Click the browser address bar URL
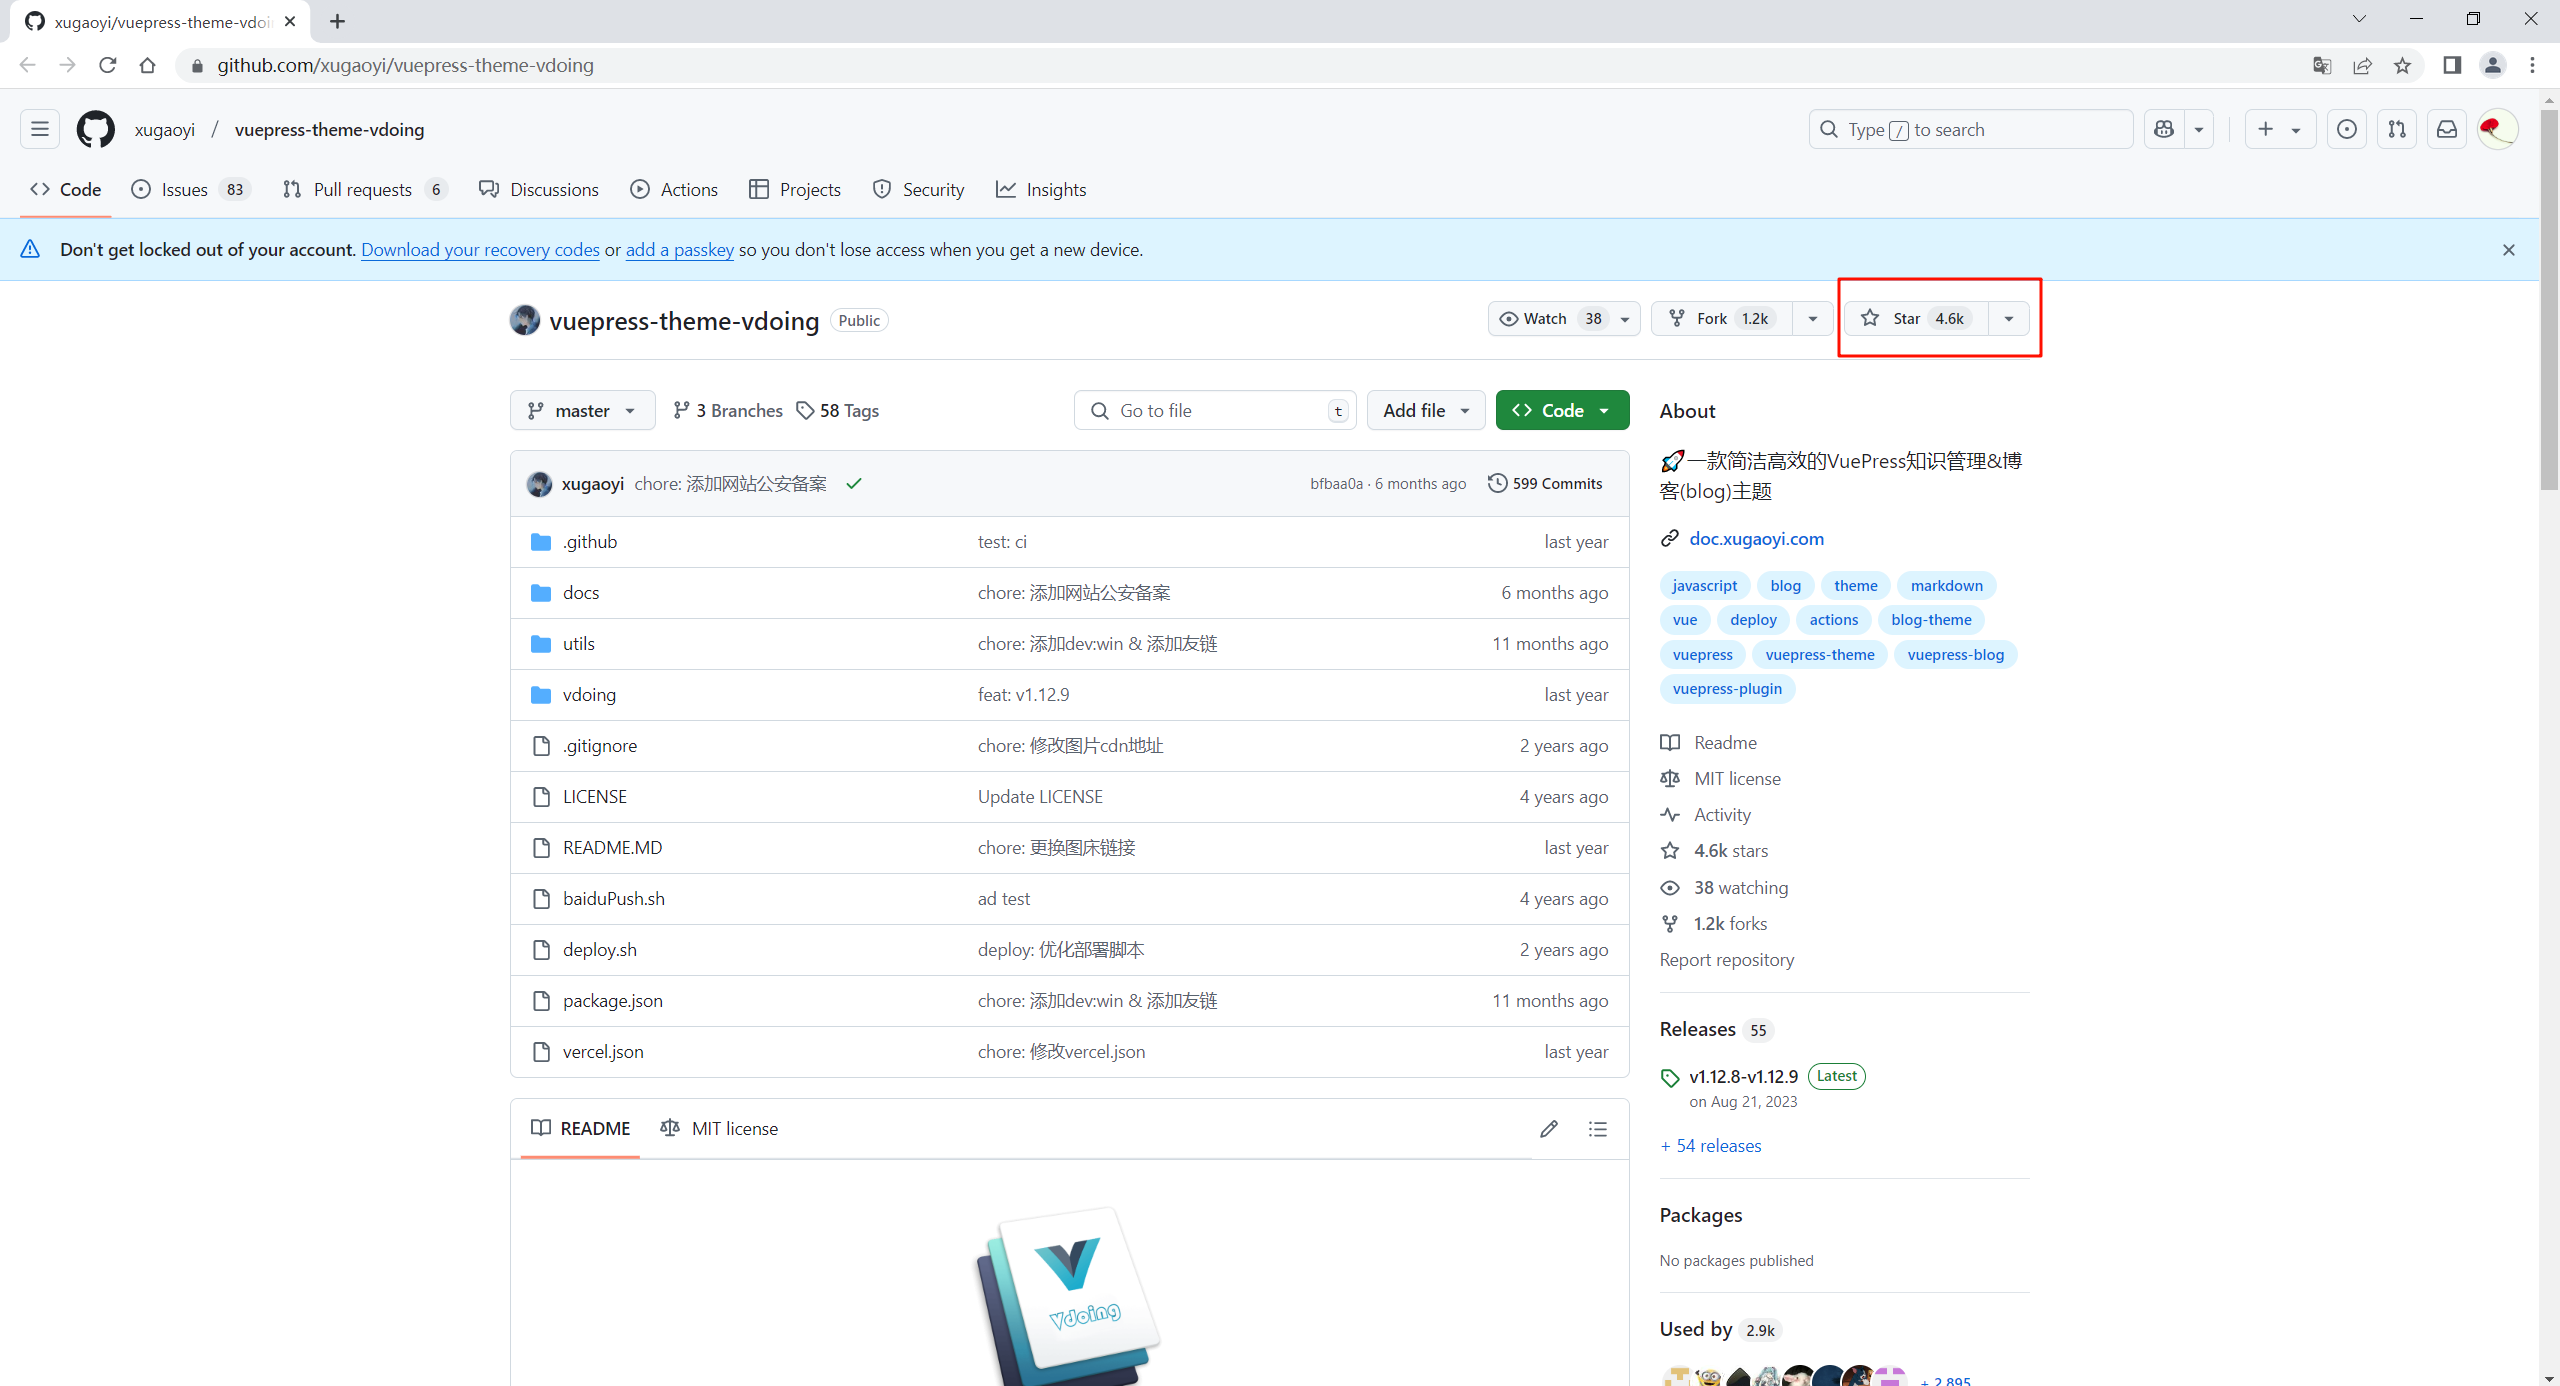The height and width of the screenshot is (1386, 2560). click(405, 65)
